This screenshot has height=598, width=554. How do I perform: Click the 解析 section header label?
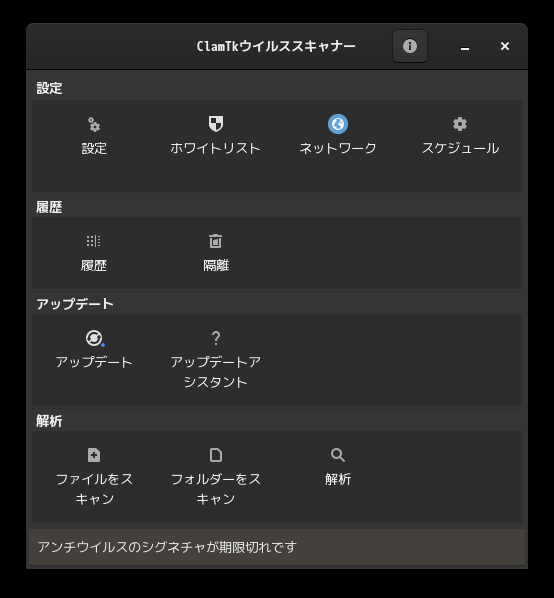point(49,421)
